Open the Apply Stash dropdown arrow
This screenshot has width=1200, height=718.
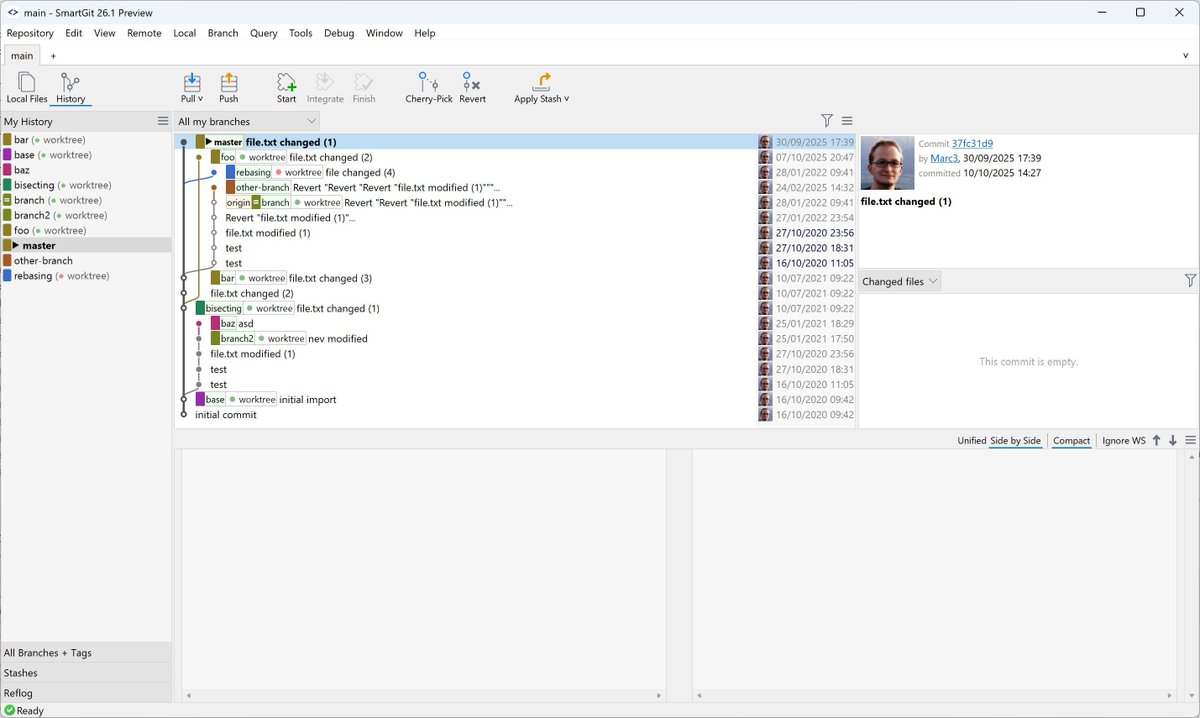point(567,99)
